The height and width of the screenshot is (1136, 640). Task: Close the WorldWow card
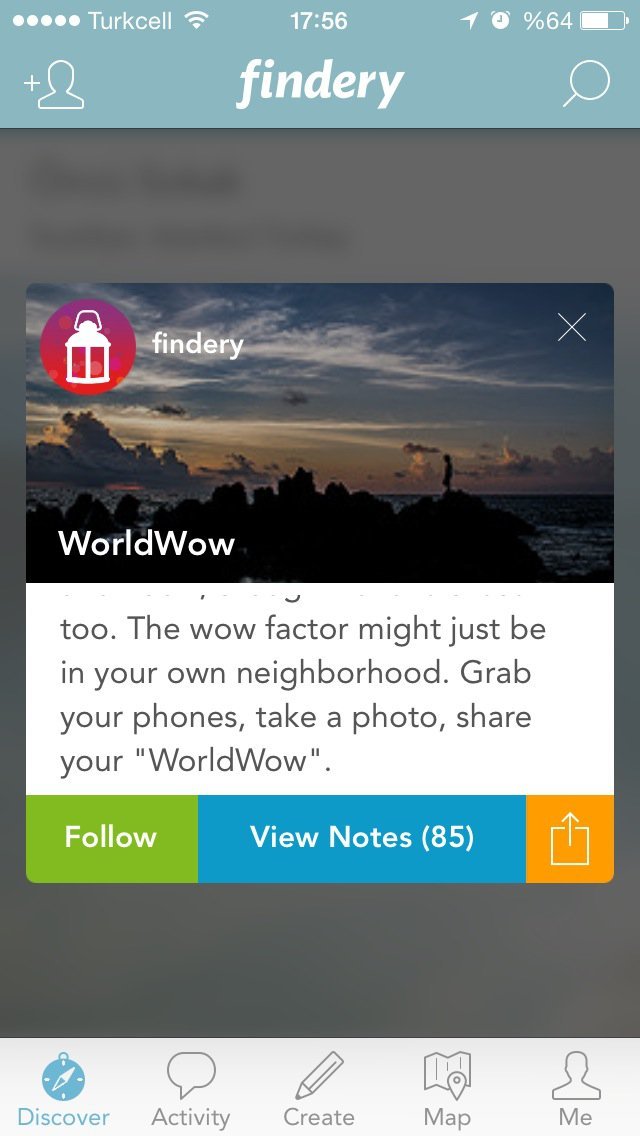572,327
